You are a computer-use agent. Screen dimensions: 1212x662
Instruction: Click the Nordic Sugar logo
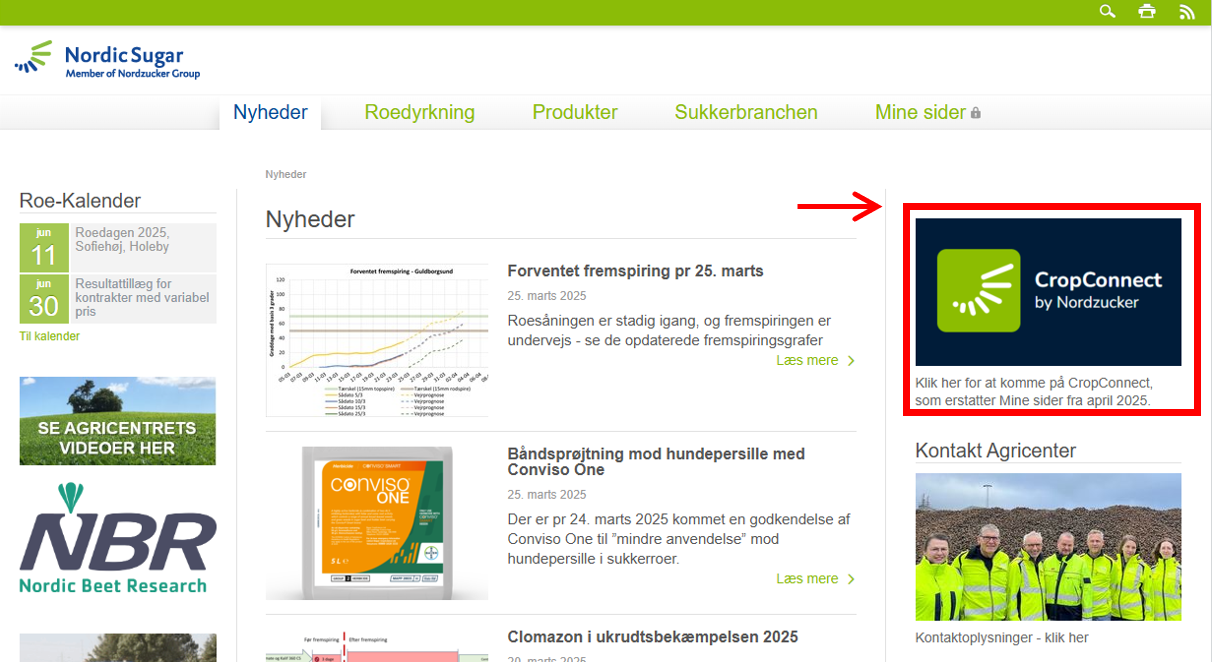(x=108, y=60)
